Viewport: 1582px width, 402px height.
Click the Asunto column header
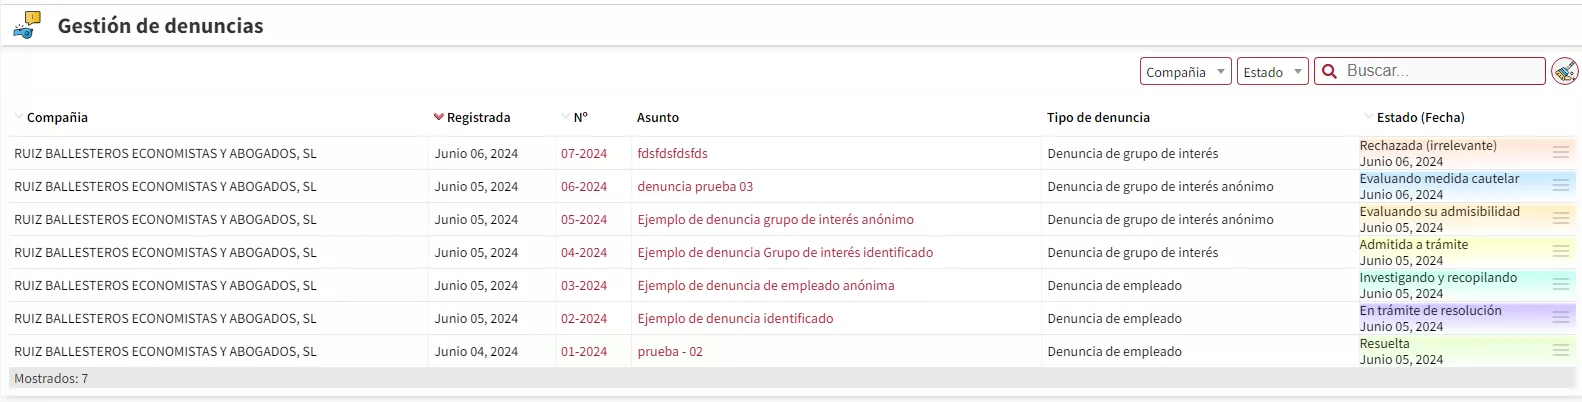click(x=658, y=117)
